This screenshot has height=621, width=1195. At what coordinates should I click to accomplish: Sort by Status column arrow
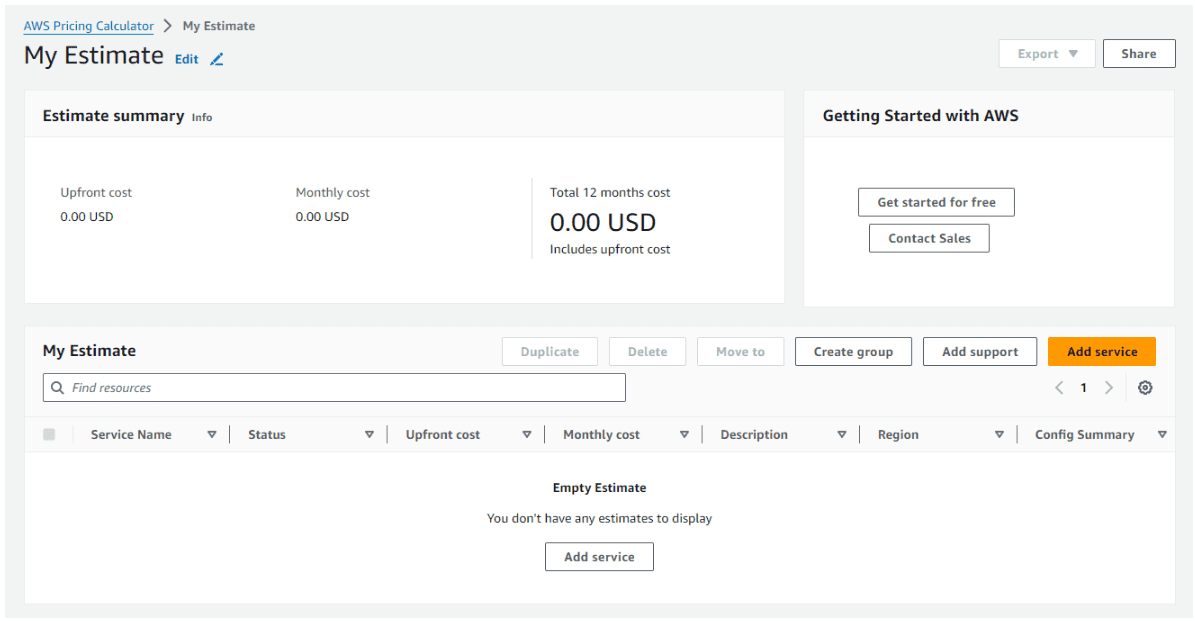tap(369, 434)
